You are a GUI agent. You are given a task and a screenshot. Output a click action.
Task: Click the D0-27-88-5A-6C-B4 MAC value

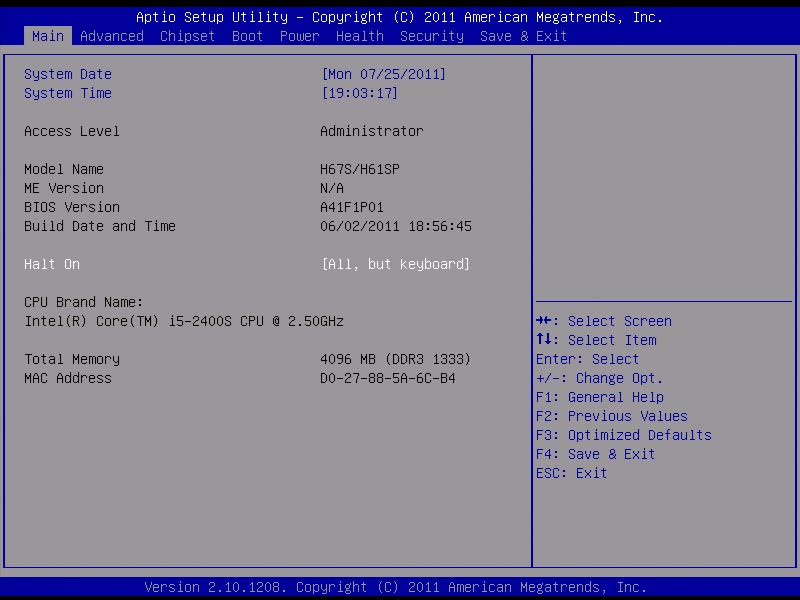388,378
